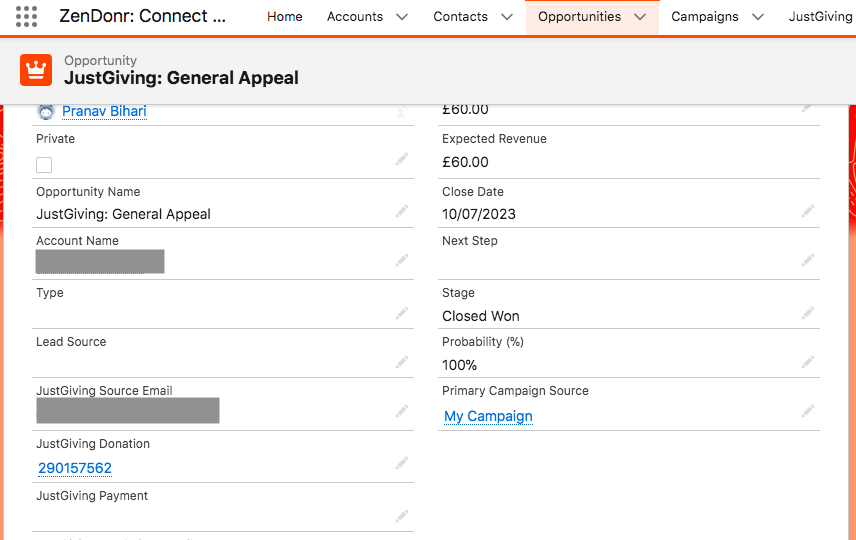Click the Opportunity Name field value text
This screenshot has height=540, width=856.
123,214
